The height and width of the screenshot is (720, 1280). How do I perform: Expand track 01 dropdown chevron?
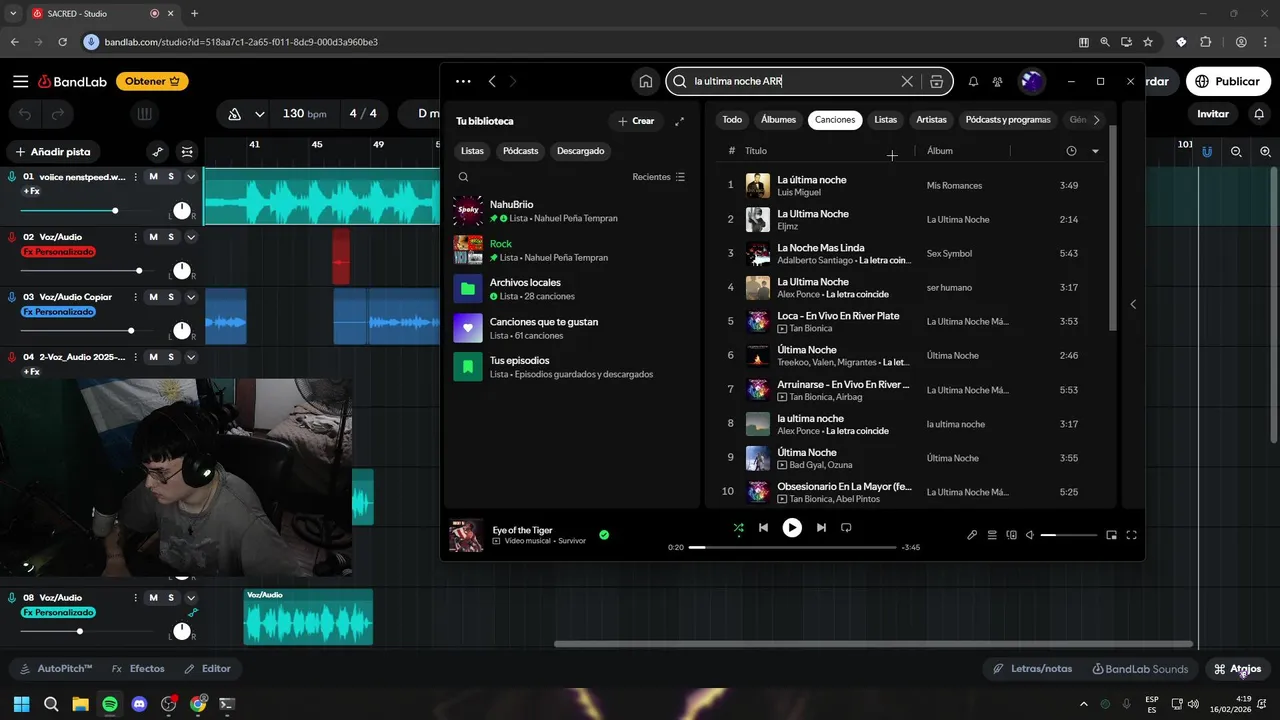(191, 177)
